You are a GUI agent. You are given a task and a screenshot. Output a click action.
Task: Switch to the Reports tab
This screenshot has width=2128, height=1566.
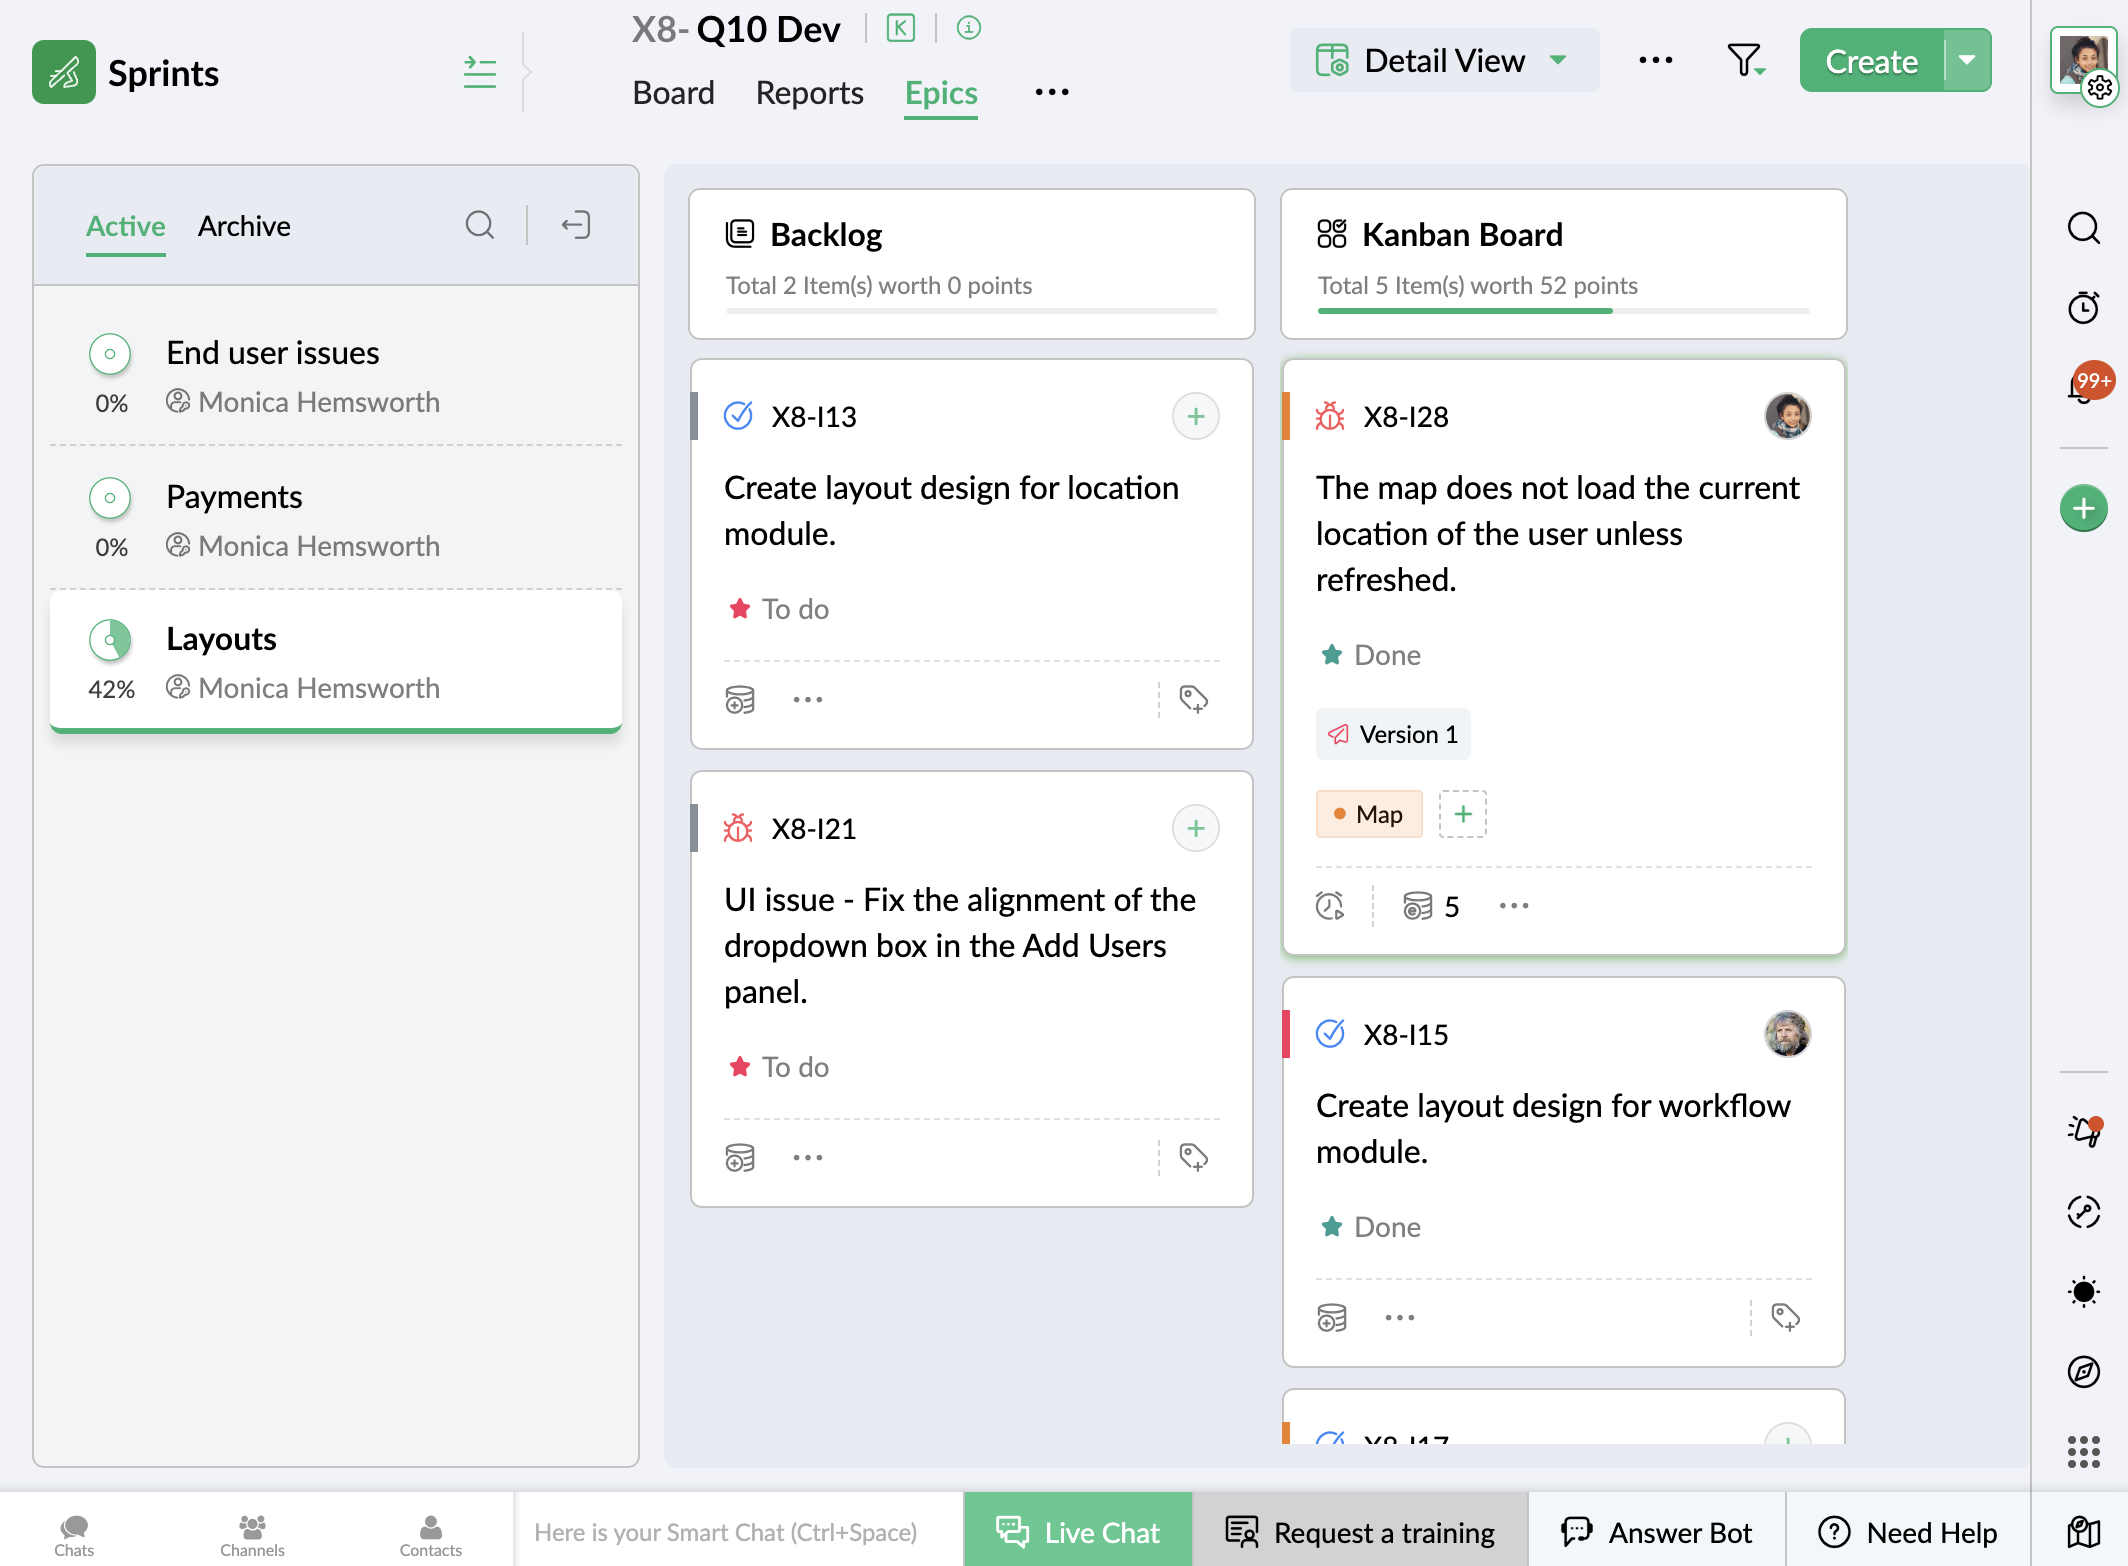coord(809,93)
